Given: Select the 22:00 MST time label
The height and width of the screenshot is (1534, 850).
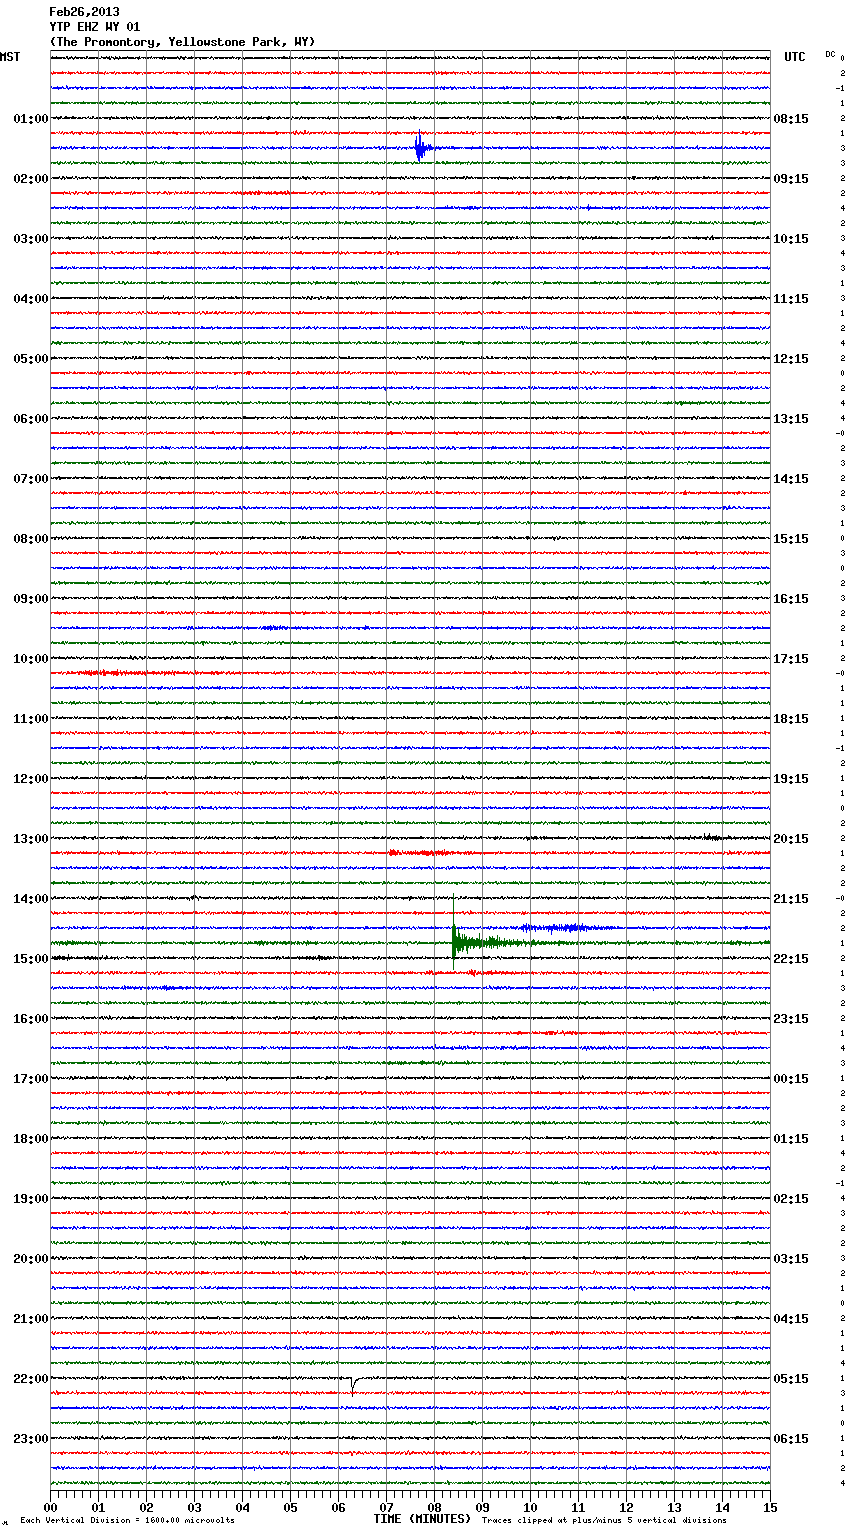Looking at the screenshot, I should point(31,1379).
